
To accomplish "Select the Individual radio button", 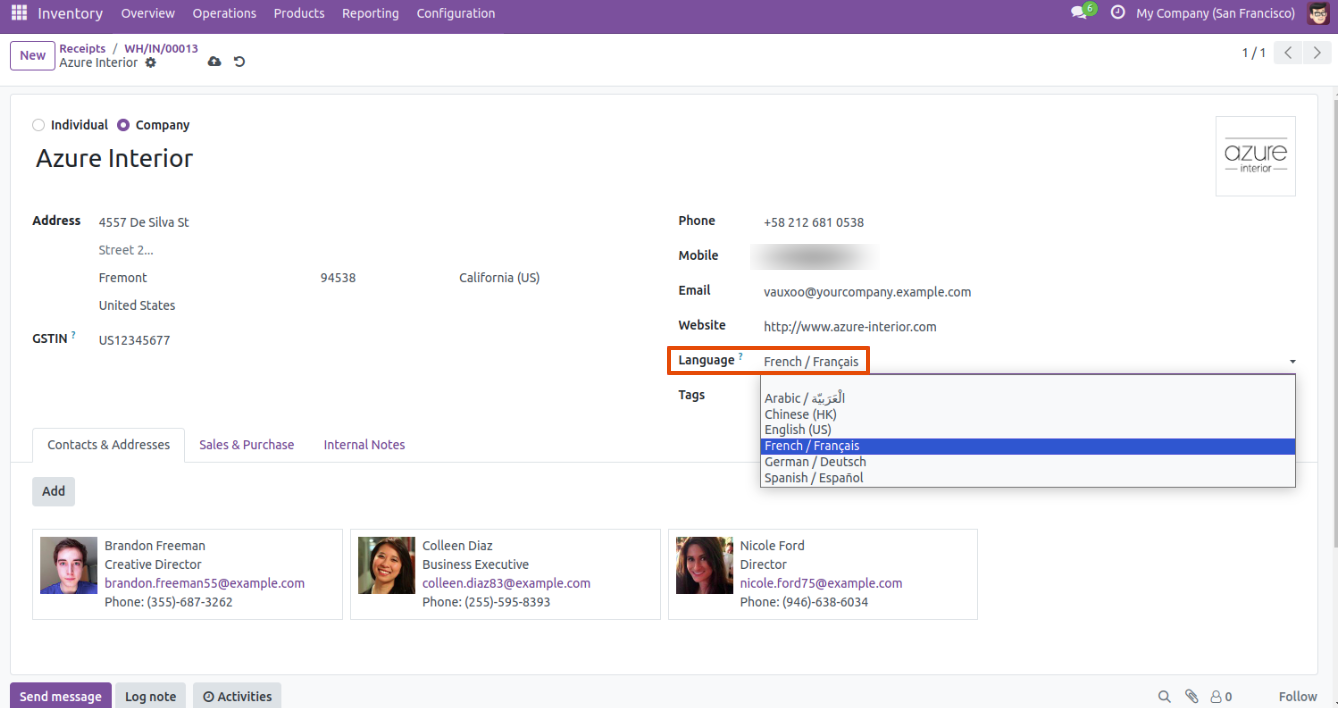I will click(x=39, y=125).
